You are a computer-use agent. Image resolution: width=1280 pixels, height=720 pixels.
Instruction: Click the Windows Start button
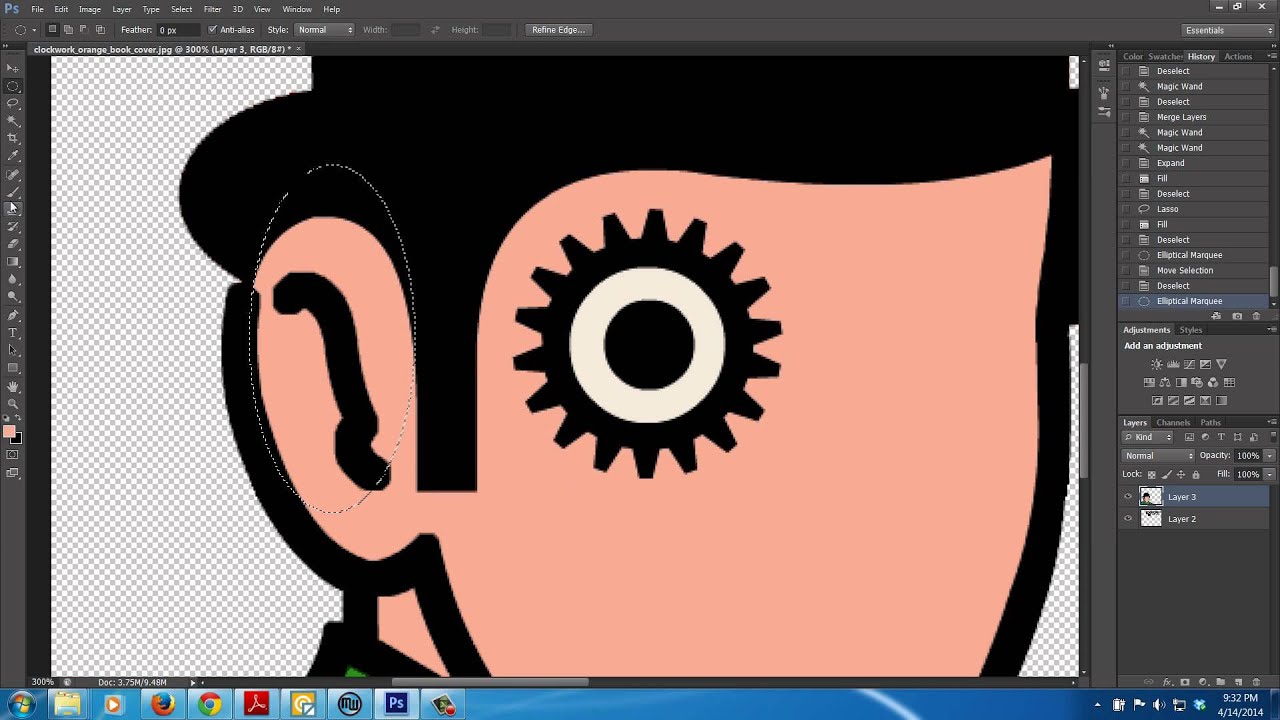coord(21,704)
